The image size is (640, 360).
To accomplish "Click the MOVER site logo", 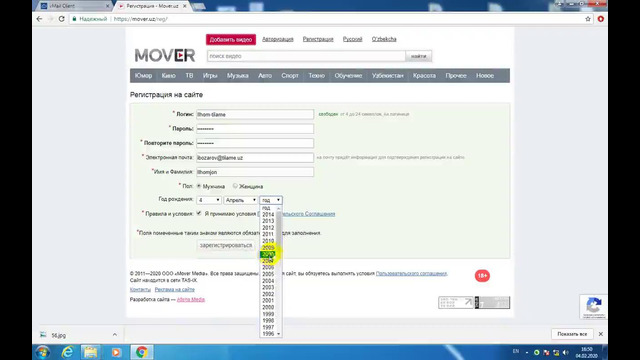I will pos(165,55).
